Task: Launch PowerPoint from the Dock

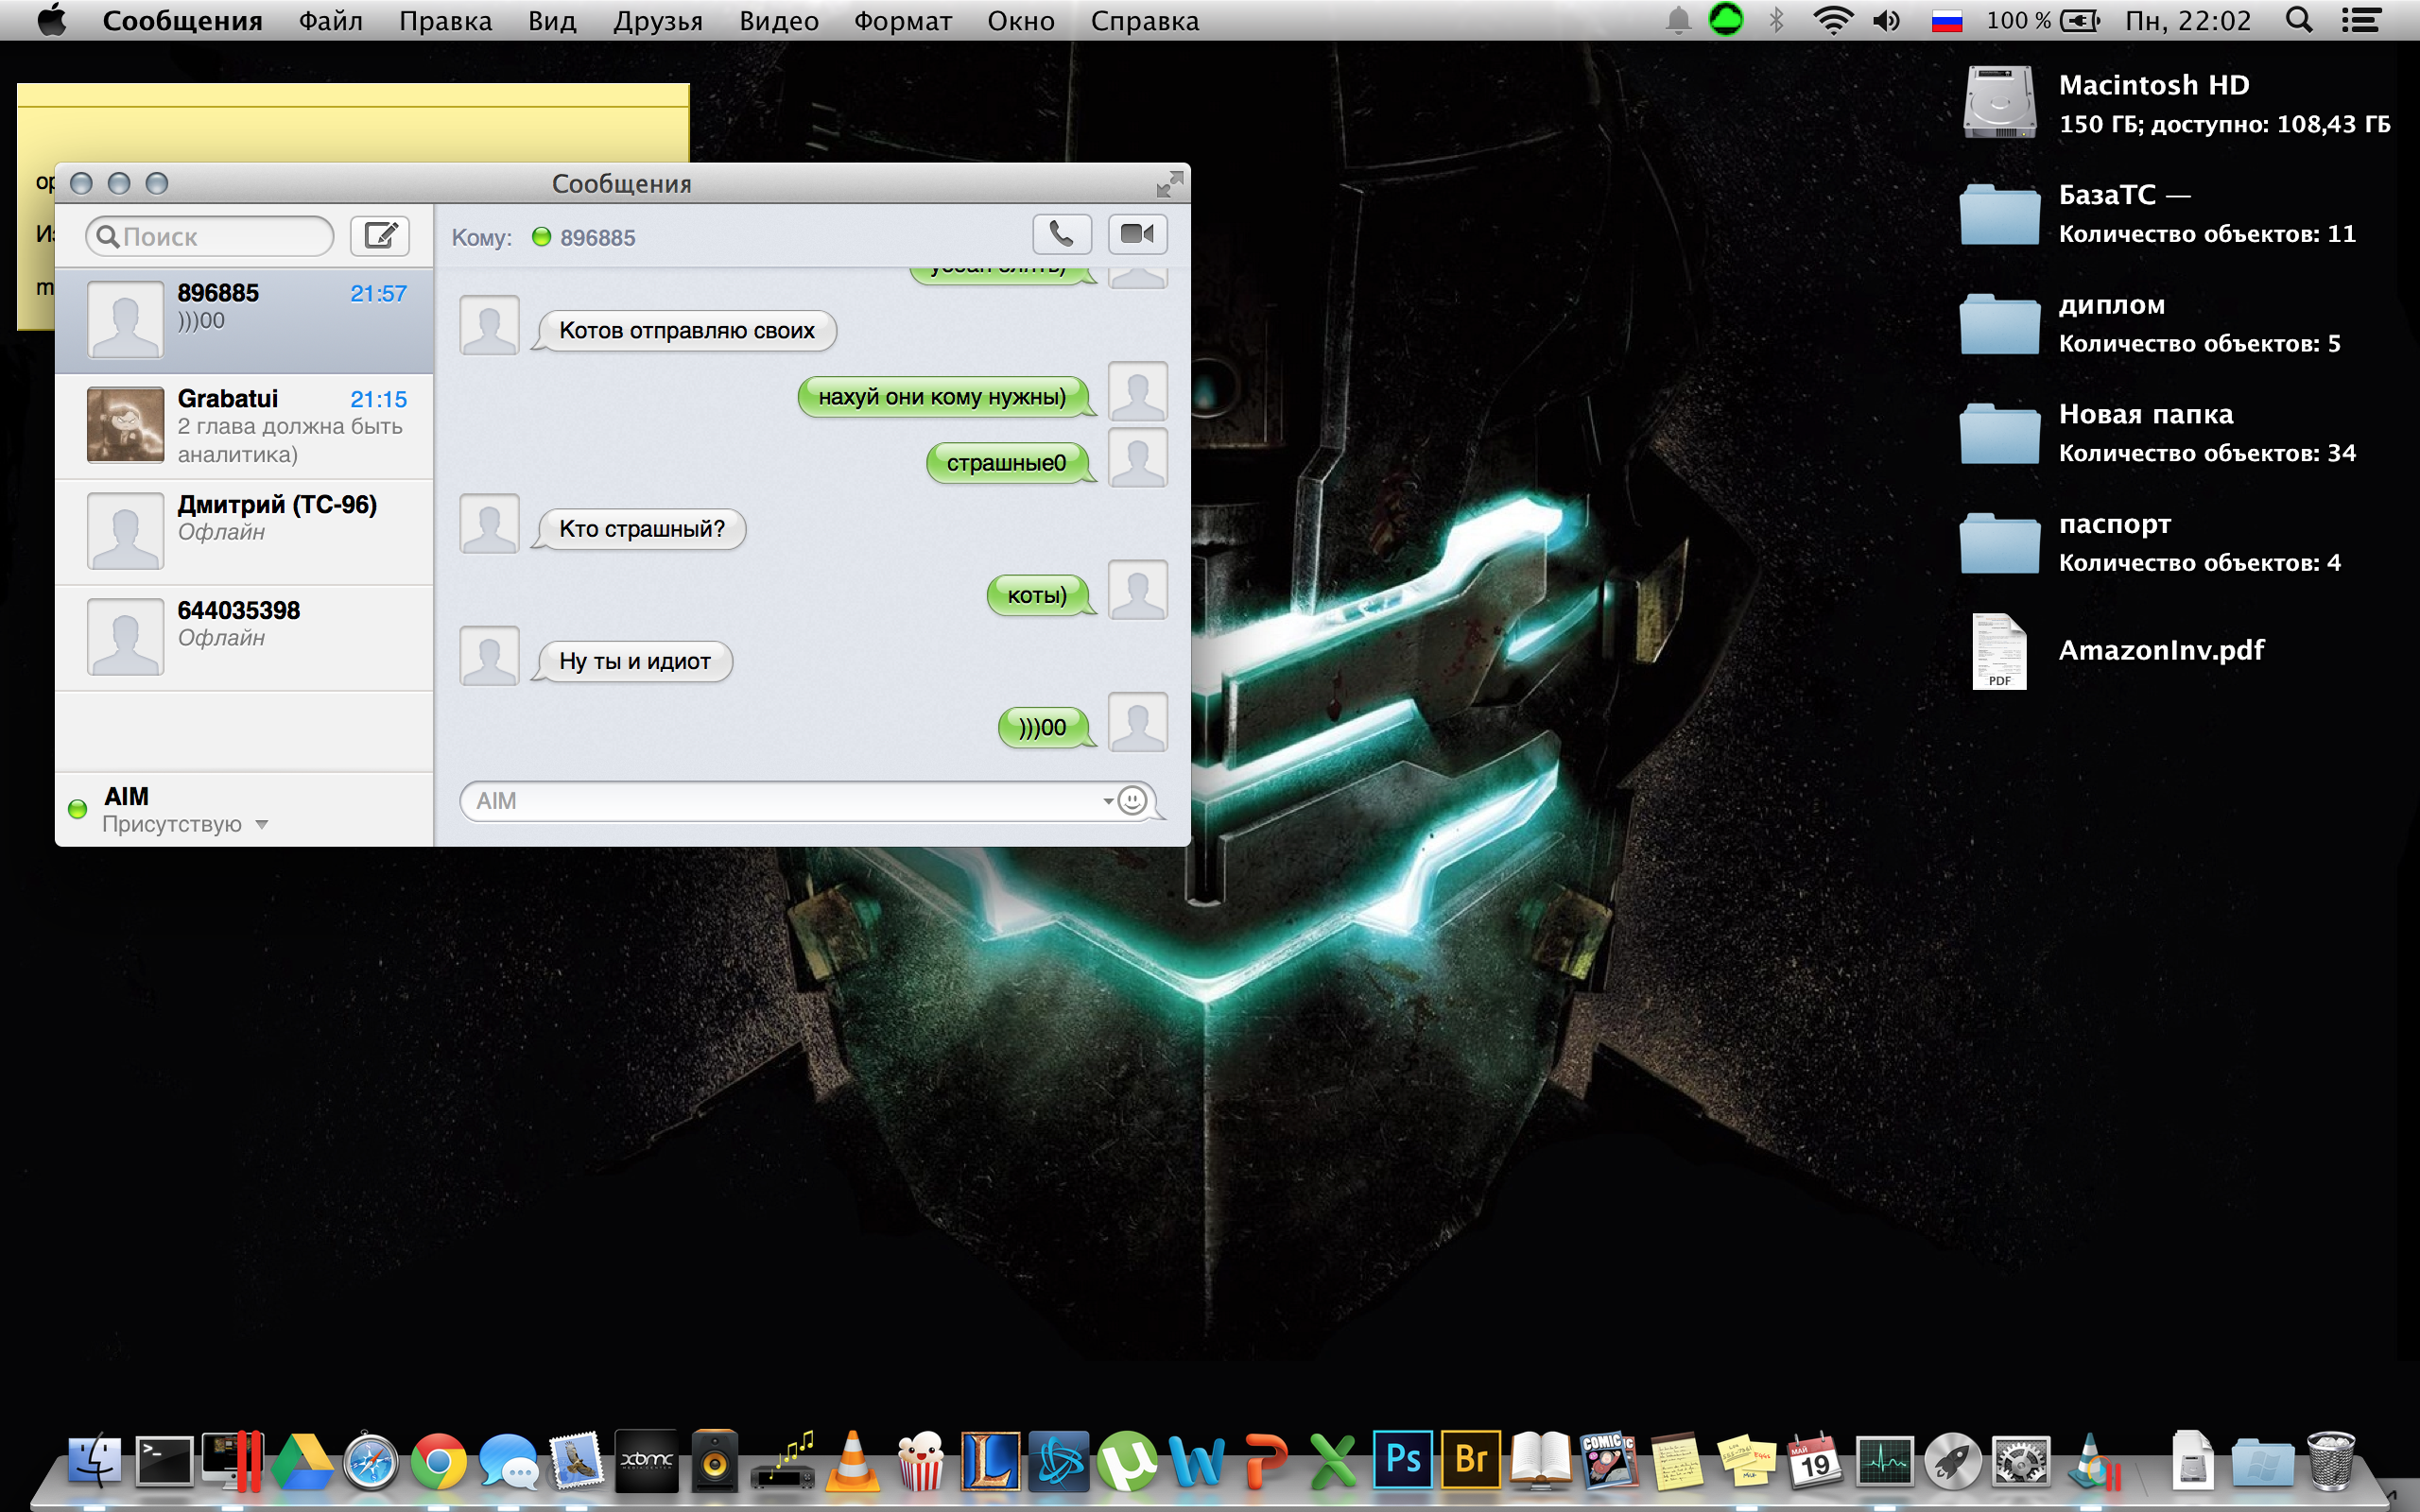Action: (x=1265, y=1462)
